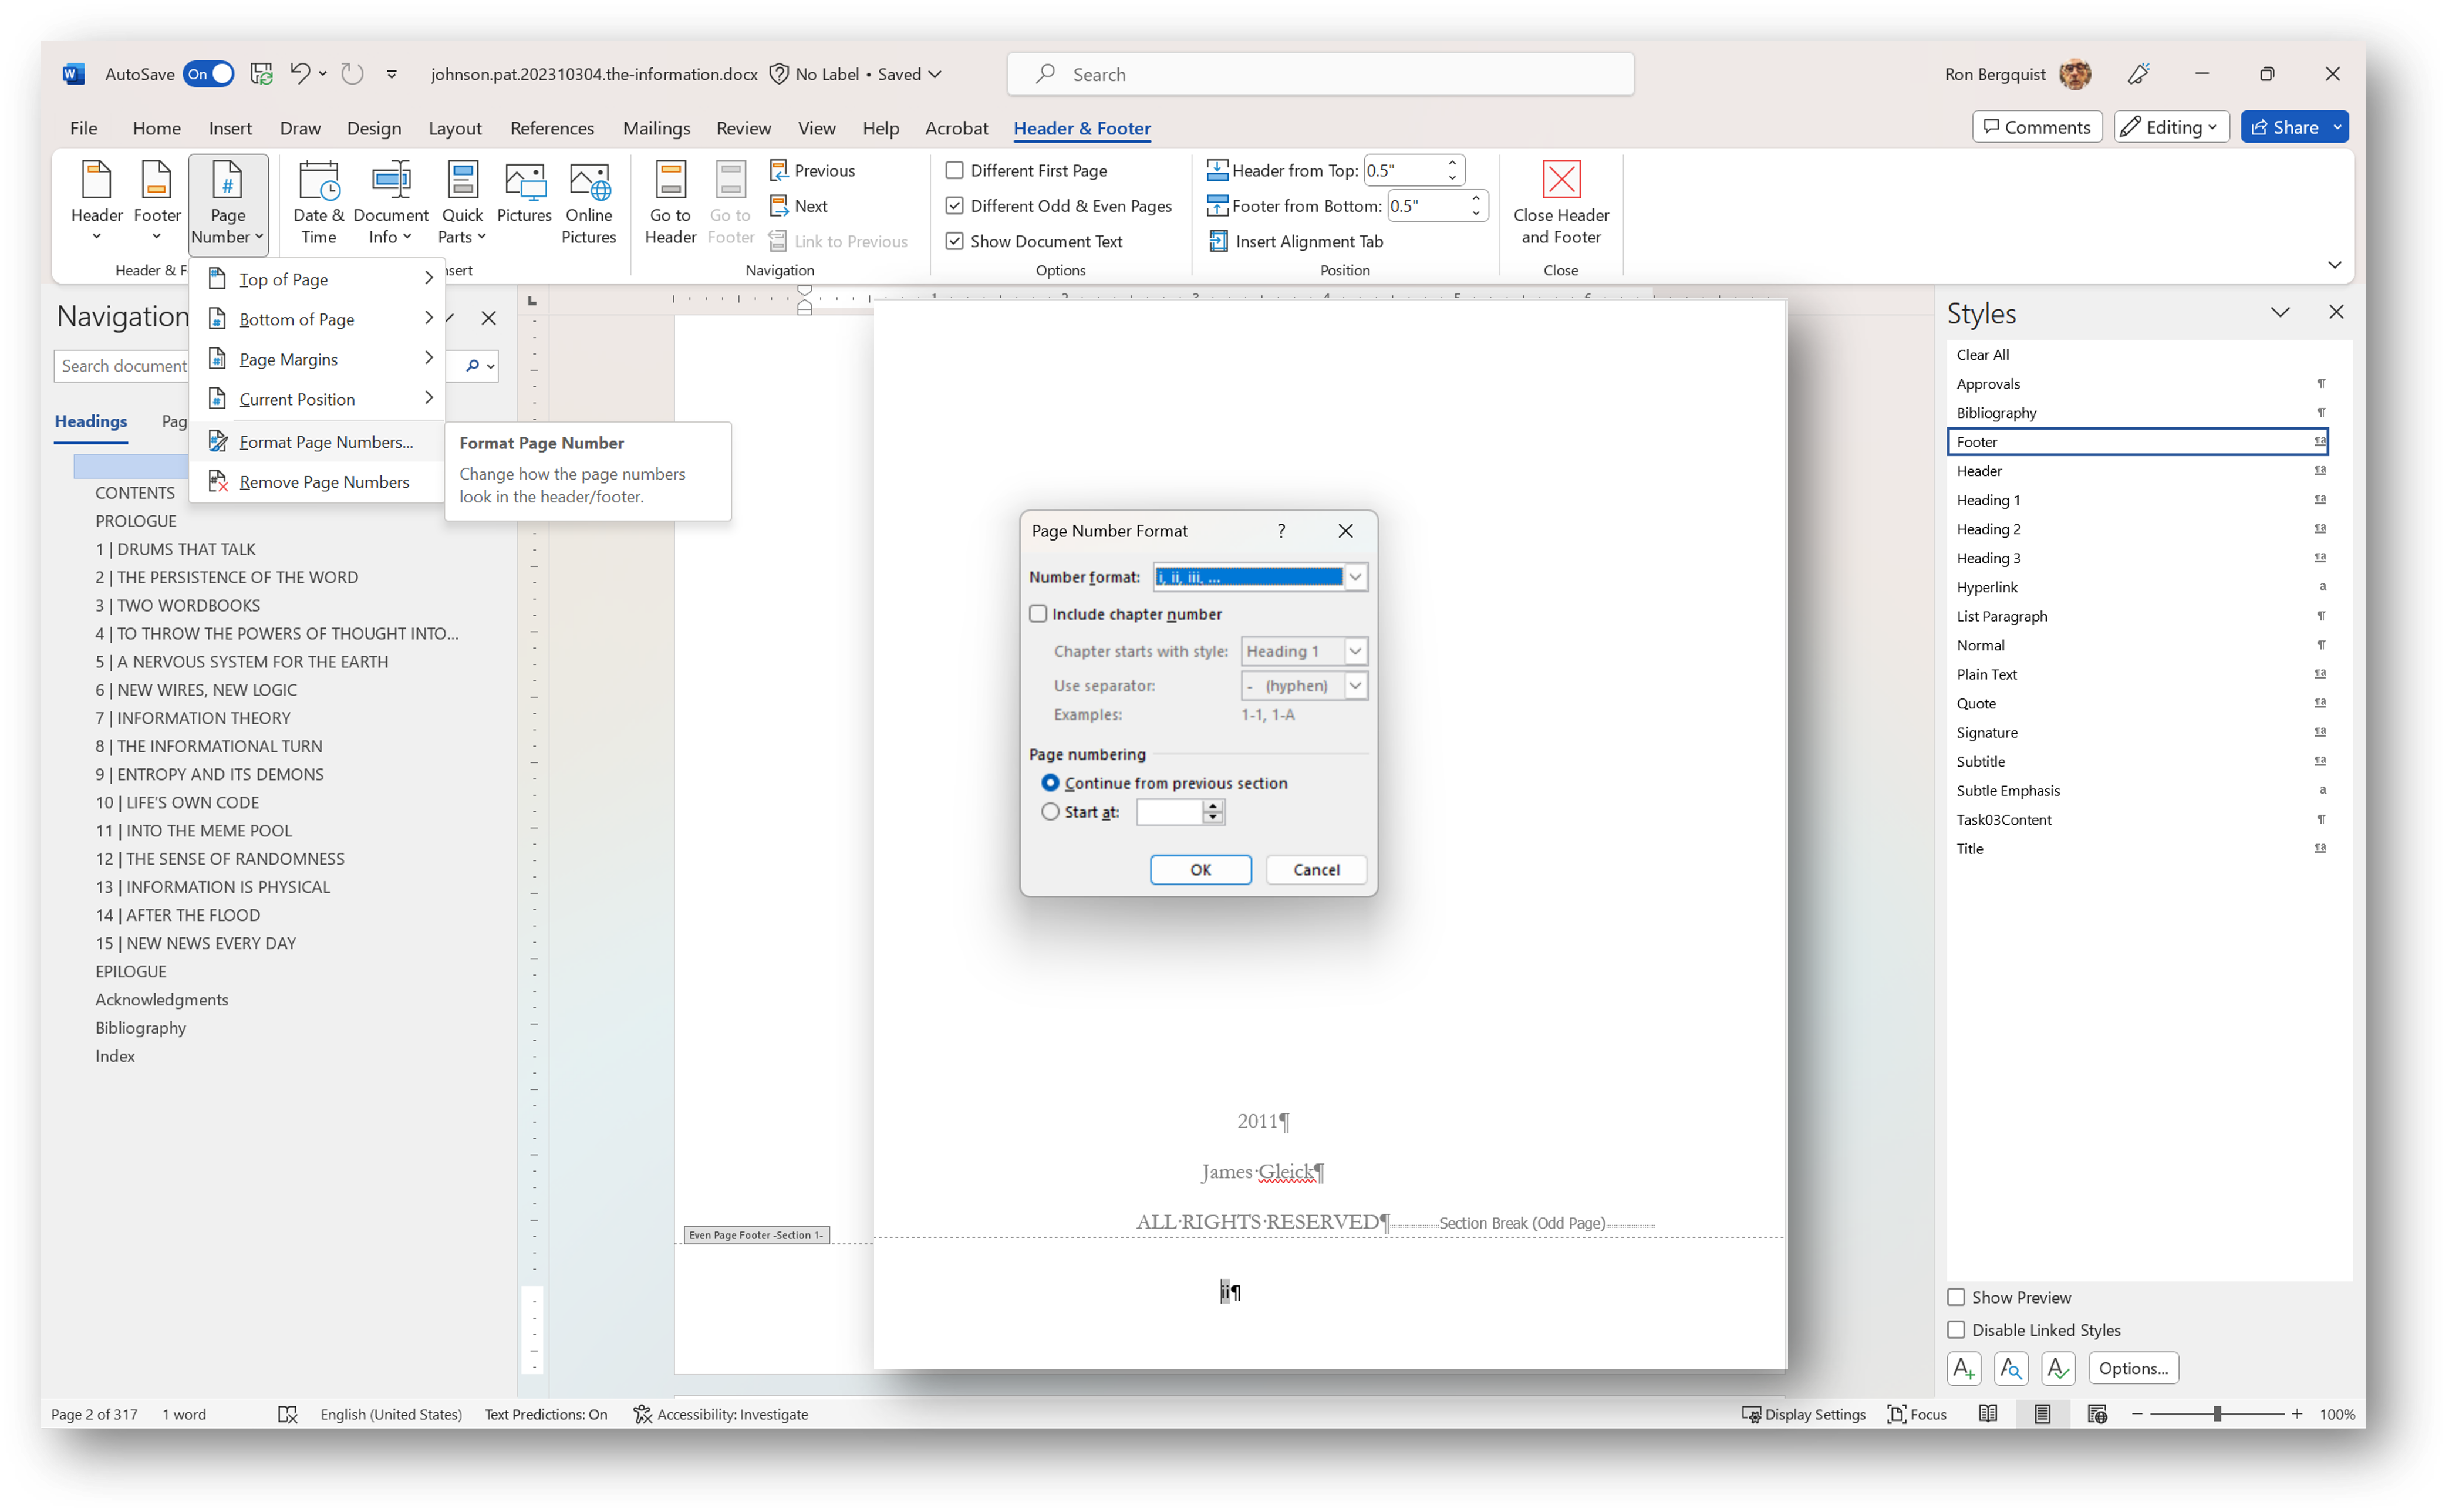Enable the Different First Page checkbox
The height and width of the screenshot is (1512, 2449).
[955, 171]
